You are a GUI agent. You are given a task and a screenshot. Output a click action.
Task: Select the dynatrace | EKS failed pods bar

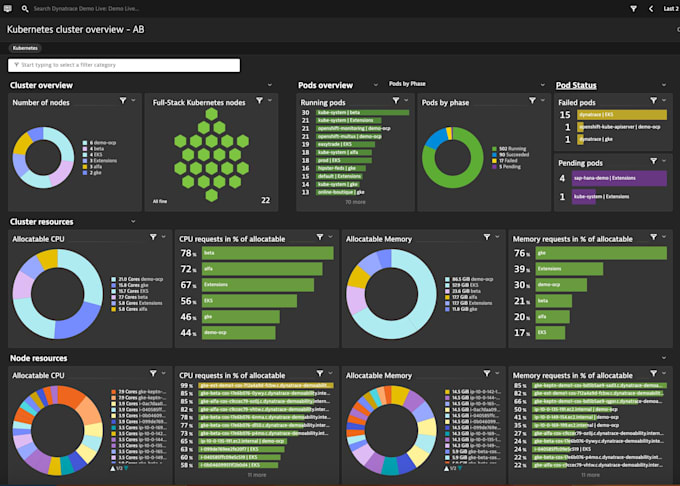pos(622,114)
